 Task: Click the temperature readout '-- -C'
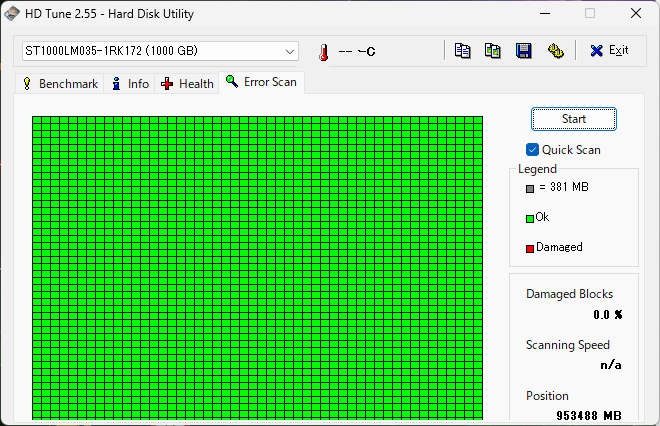click(357, 52)
